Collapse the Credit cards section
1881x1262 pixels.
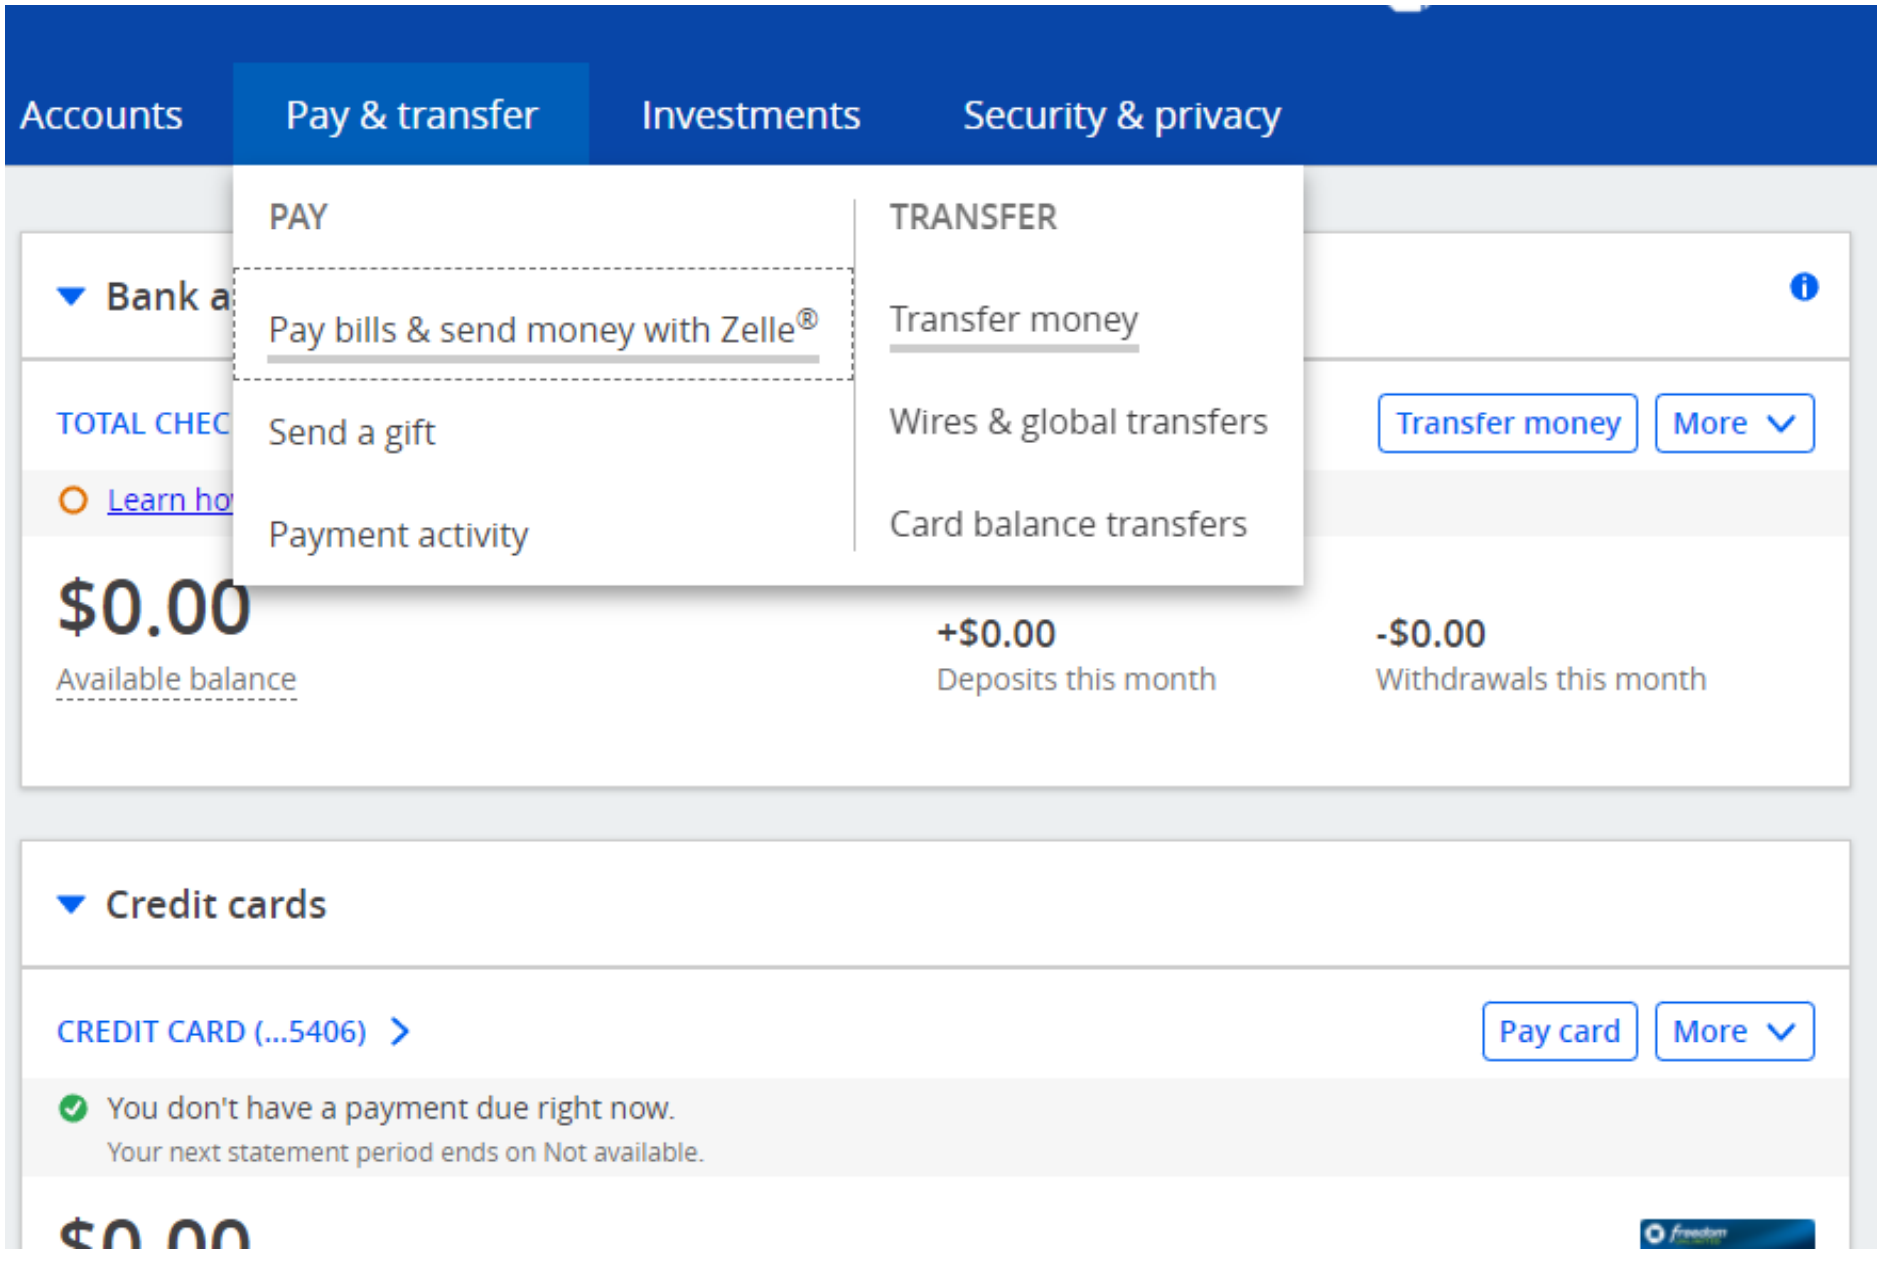71,904
